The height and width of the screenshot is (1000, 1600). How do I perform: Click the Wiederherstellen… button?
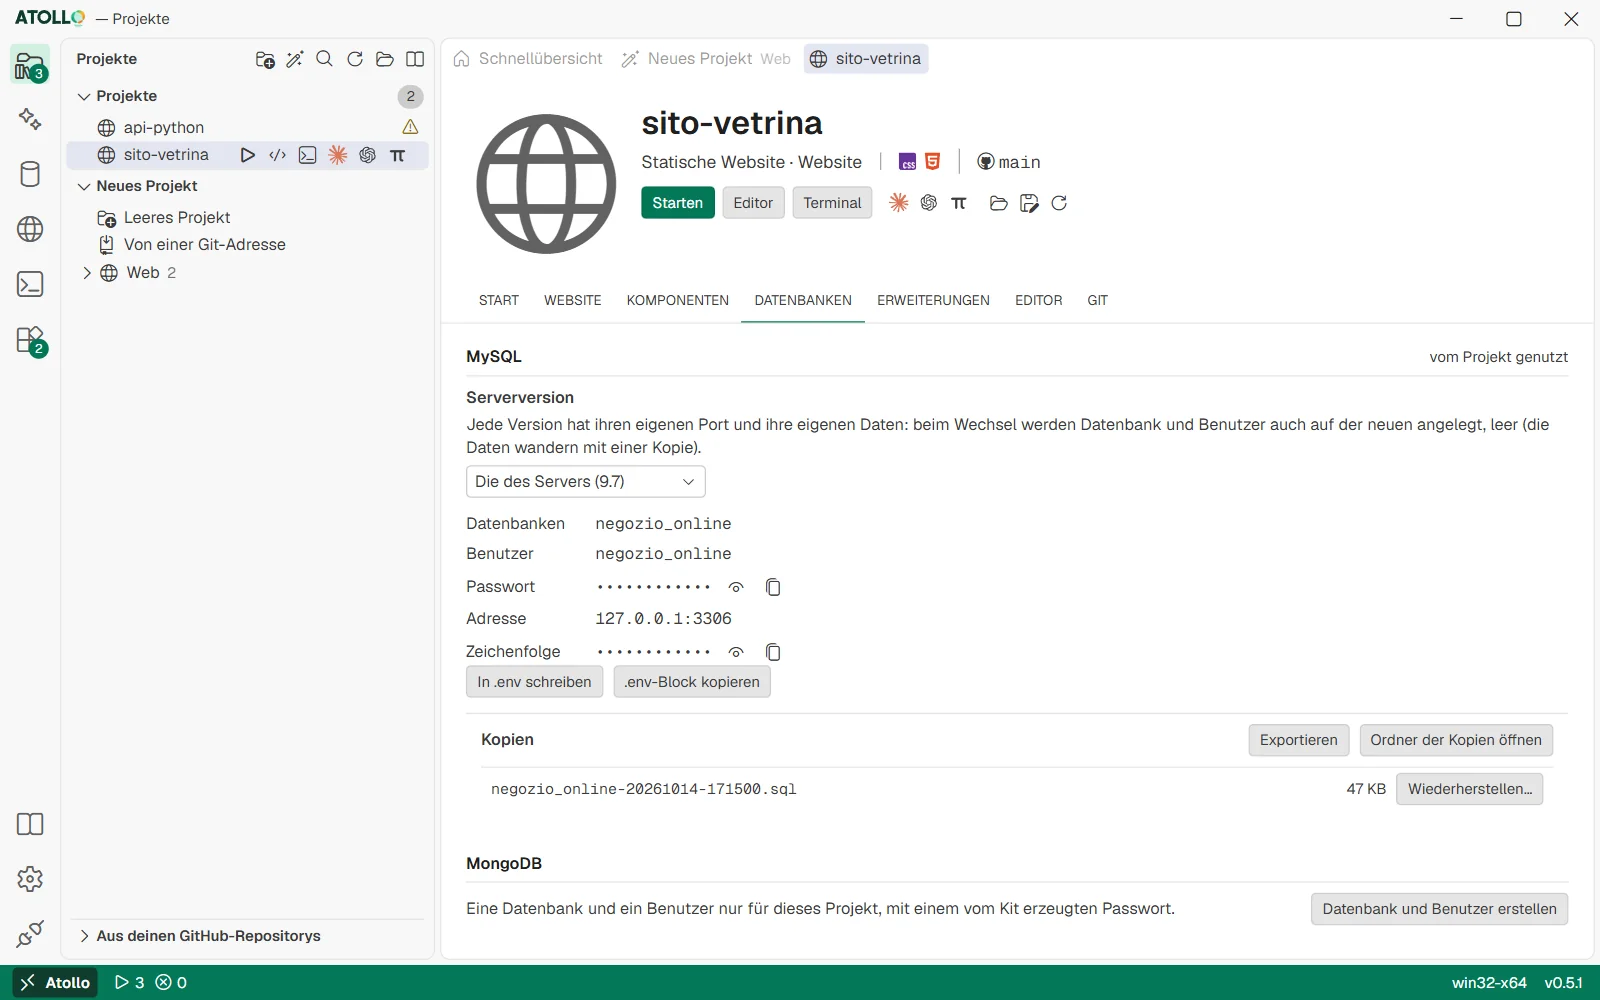pyautogui.click(x=1470, y=789)
